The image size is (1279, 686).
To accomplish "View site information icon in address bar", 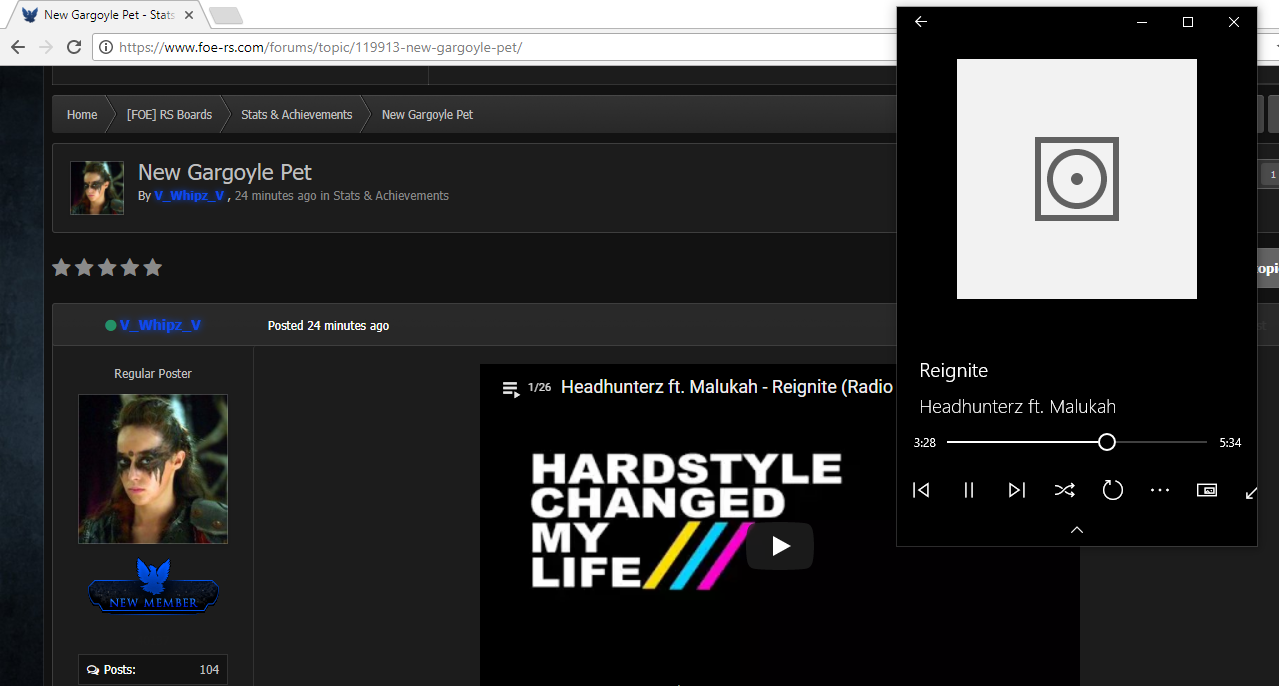I will point(106,47).
